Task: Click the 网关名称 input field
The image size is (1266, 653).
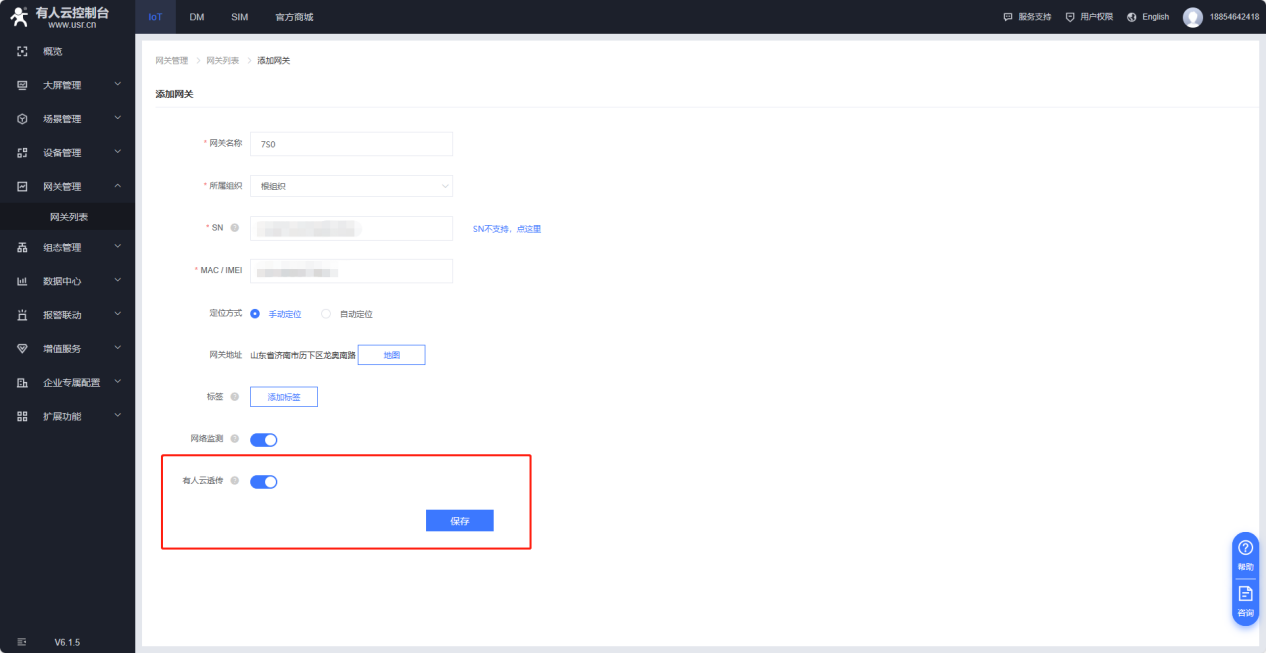Action: [351, 144]
